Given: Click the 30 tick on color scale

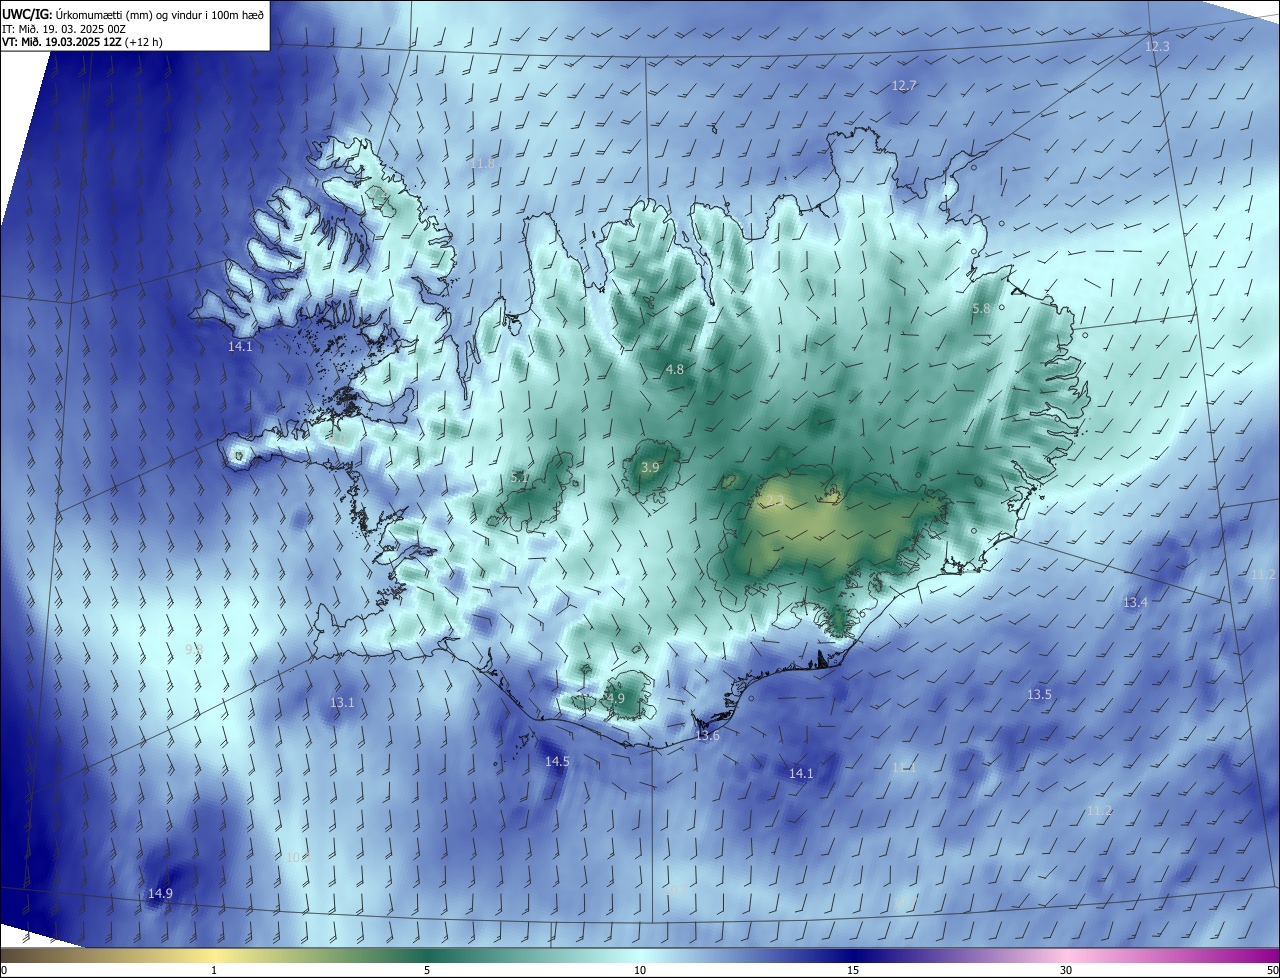Looking at the screenshot, I should (x=1066, y=970).
